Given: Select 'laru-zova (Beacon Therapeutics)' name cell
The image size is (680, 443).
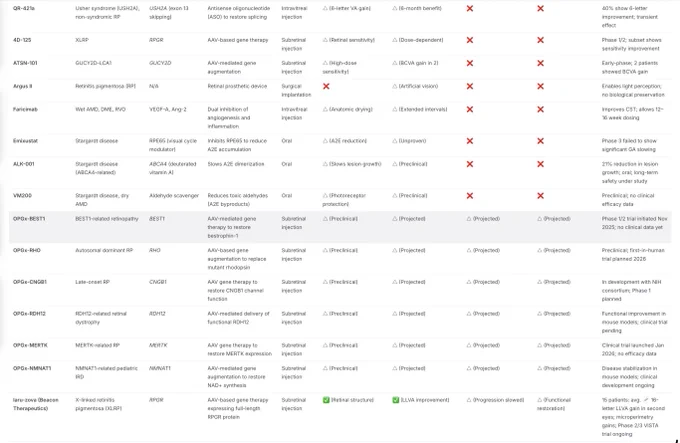Looking at the screenshot, I should (36, 404).
